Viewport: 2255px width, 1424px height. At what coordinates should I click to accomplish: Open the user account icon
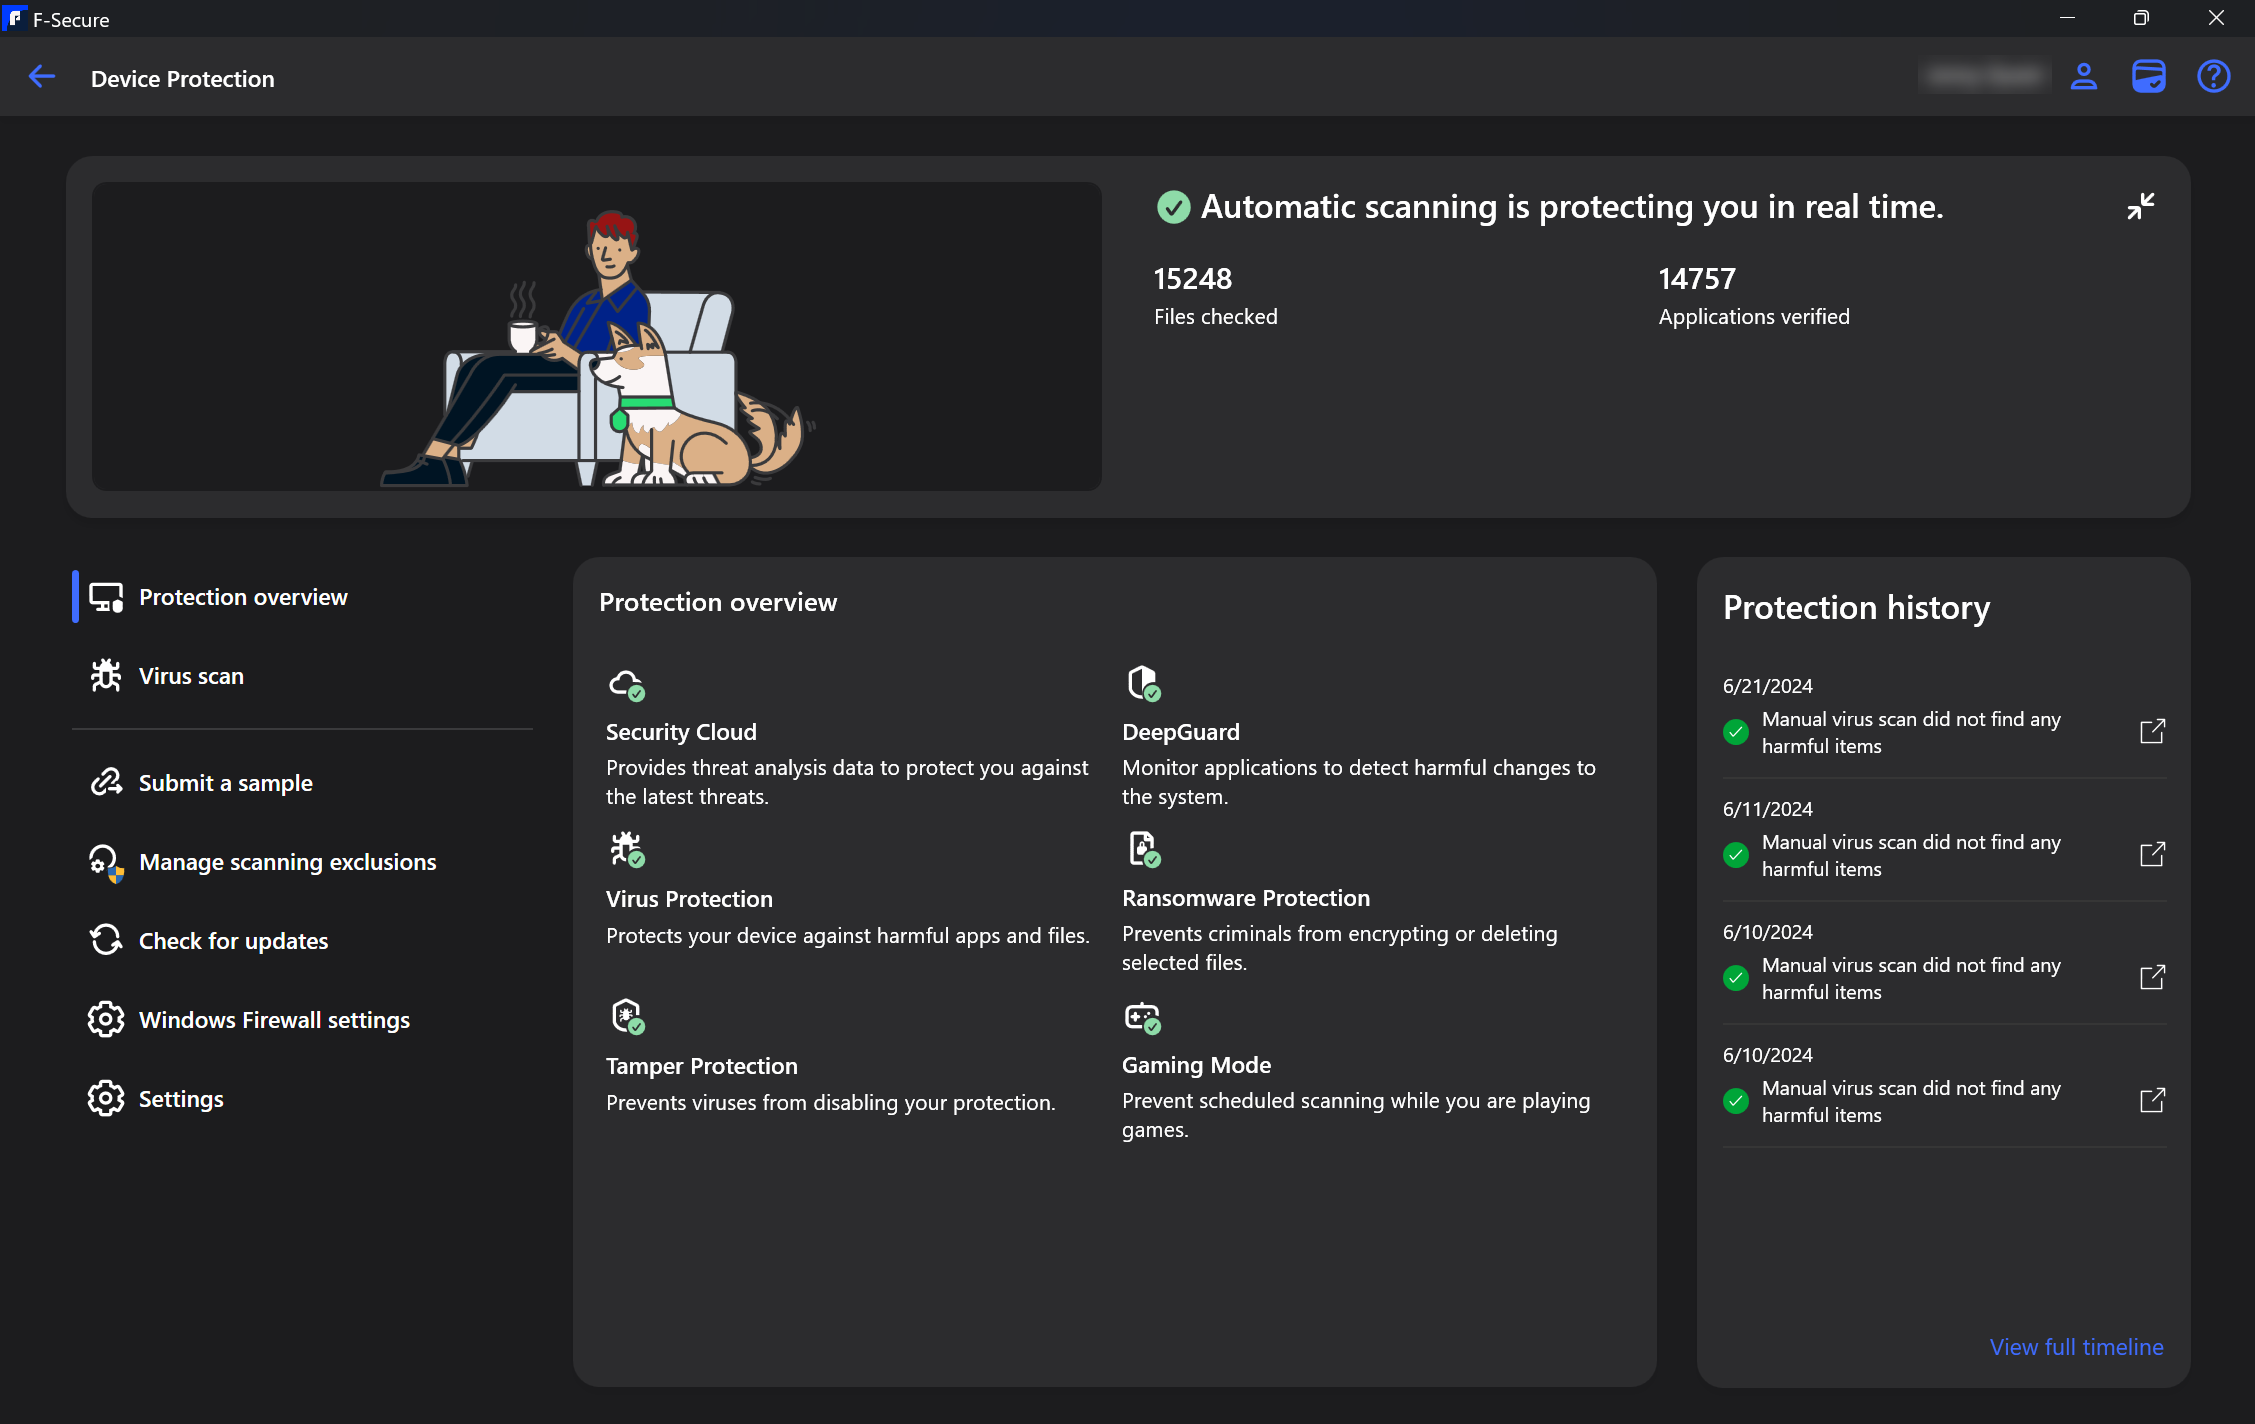2084,77
